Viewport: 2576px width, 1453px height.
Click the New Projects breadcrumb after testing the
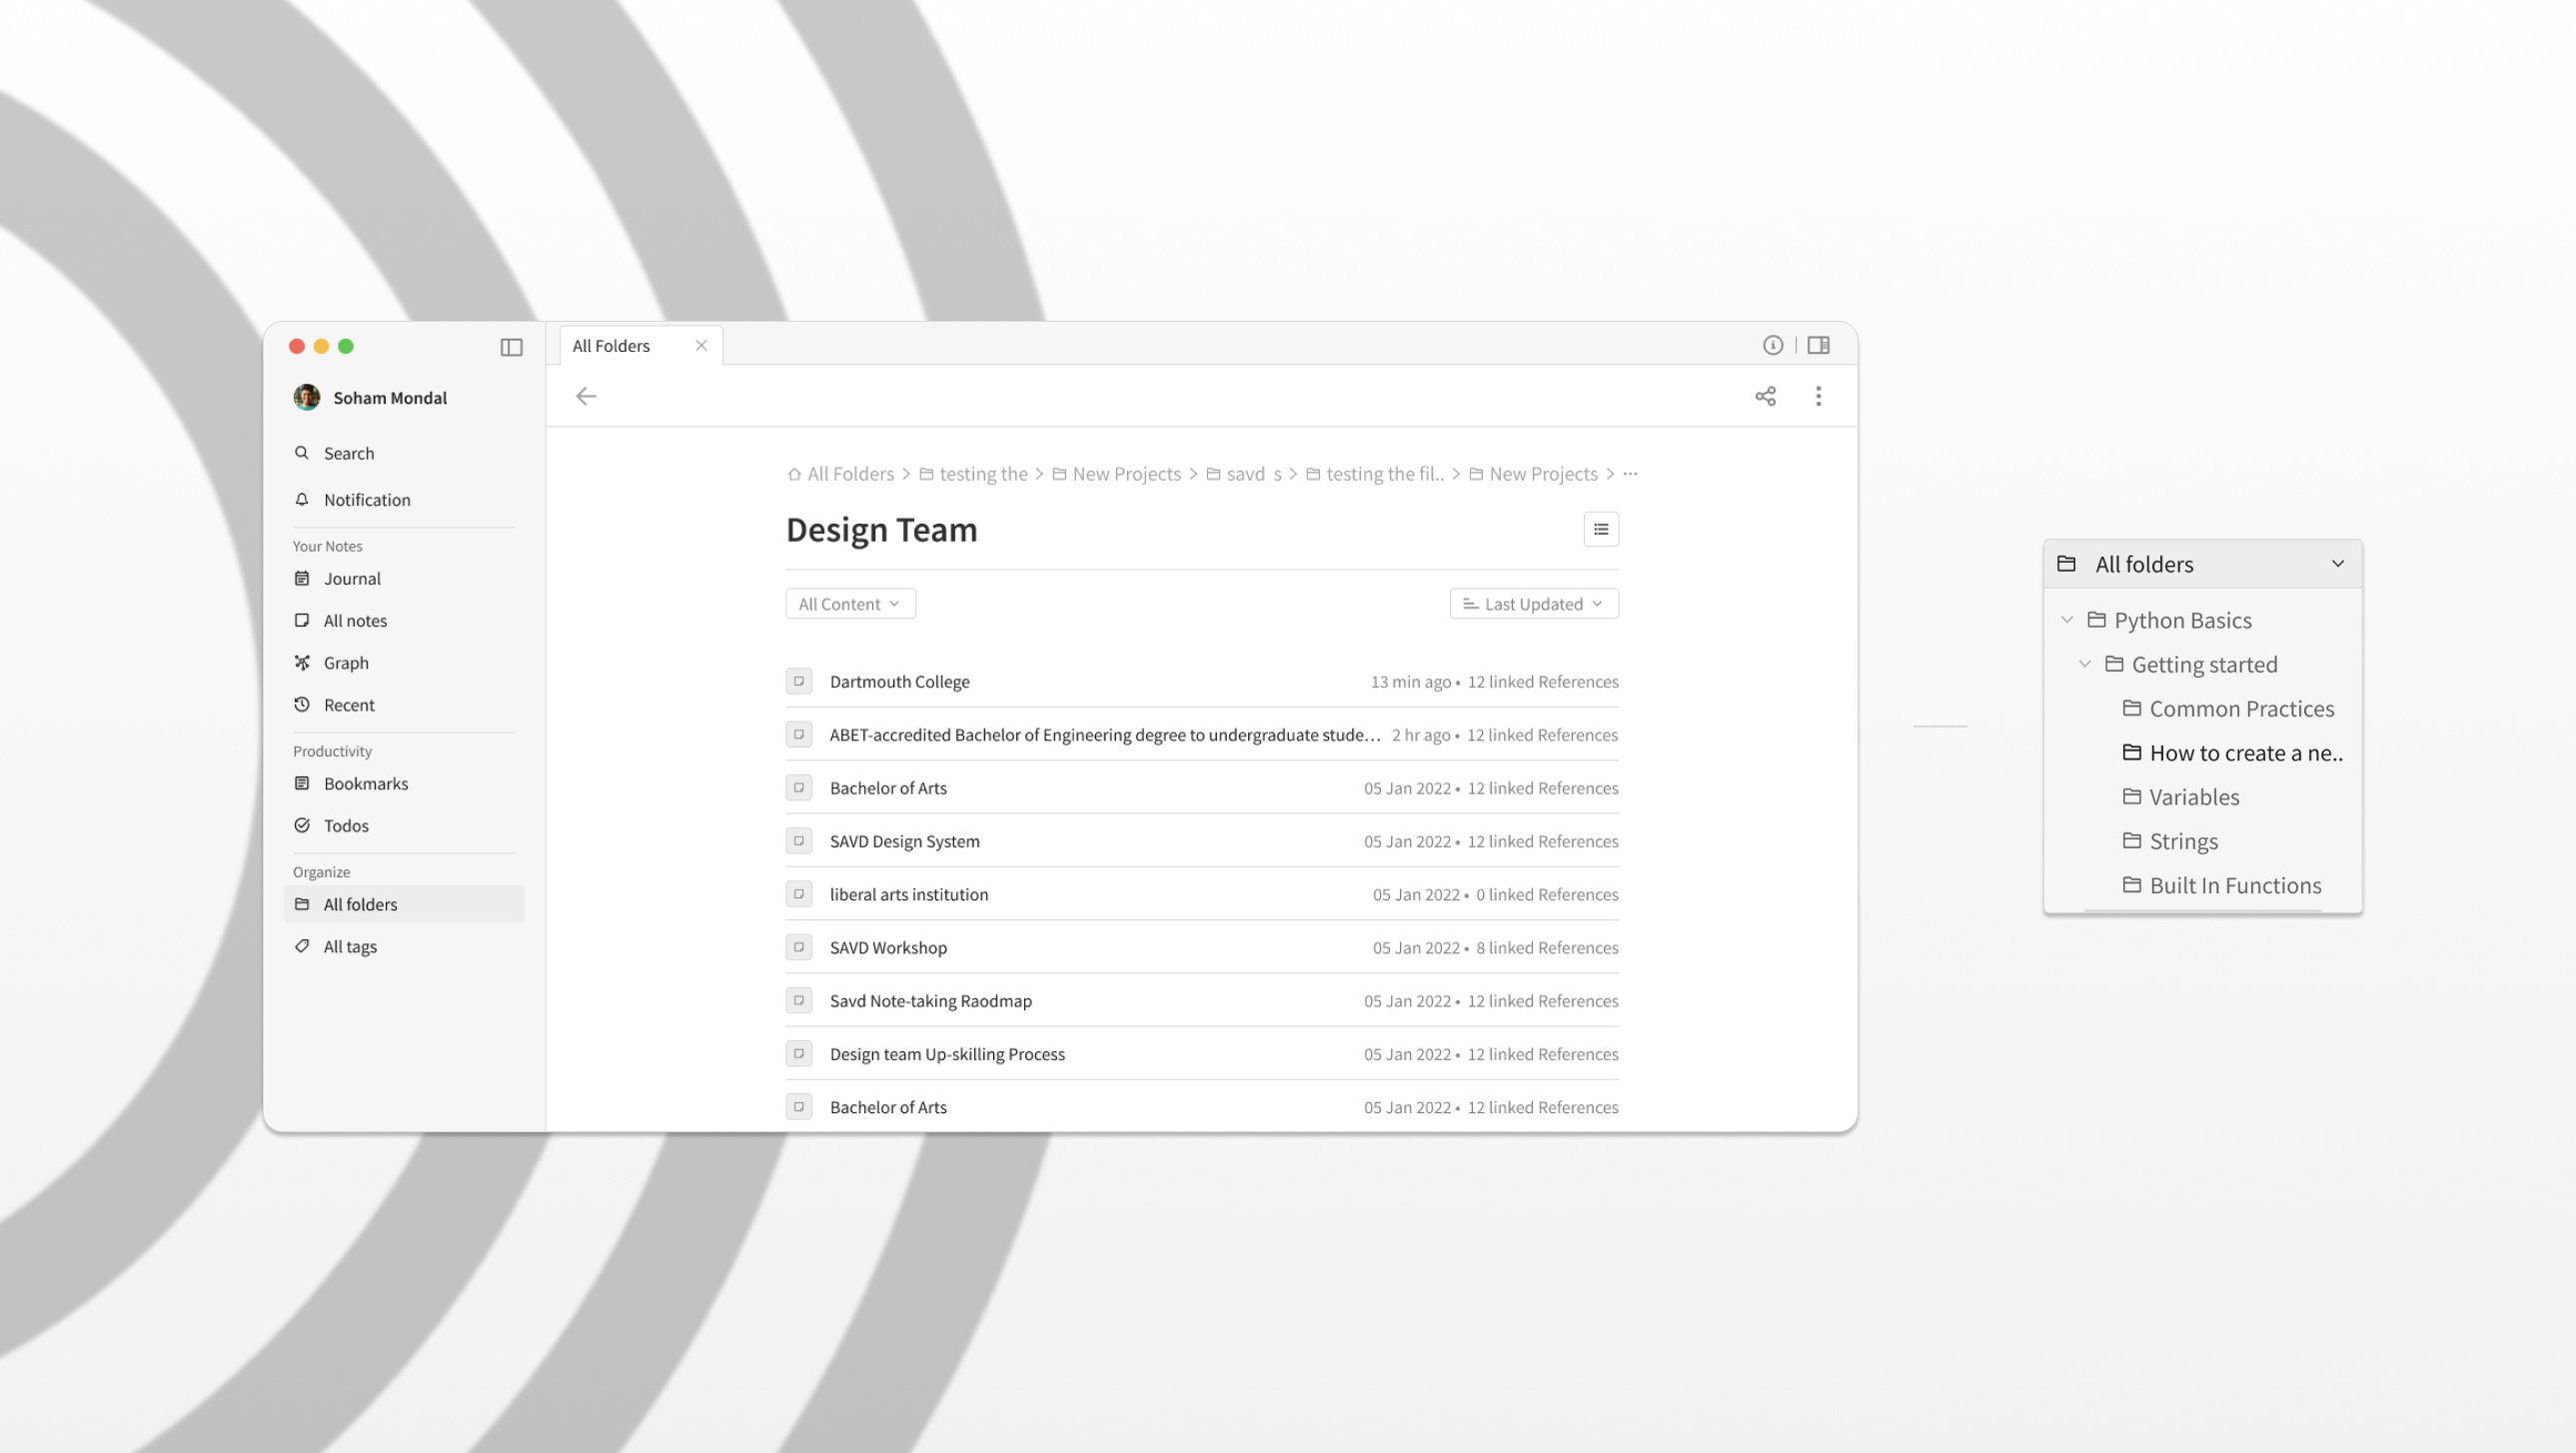[1125, 474]
